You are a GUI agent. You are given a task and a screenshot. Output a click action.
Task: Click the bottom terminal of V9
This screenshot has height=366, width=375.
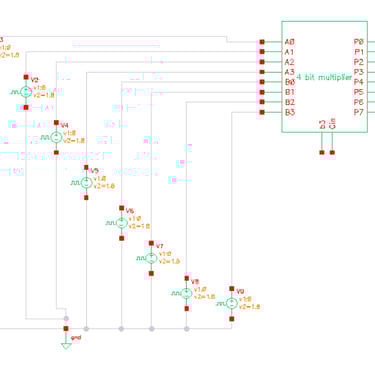[232, 319]
